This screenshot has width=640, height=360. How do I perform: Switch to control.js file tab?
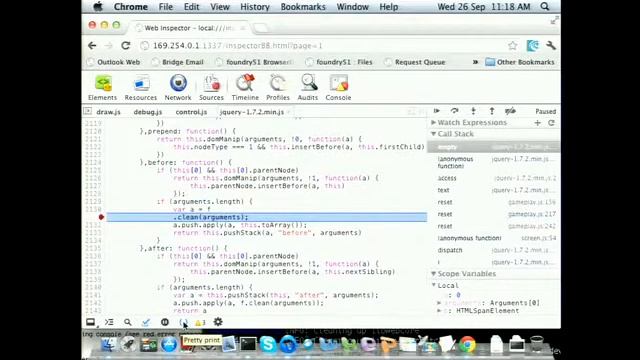coord(191,112)
